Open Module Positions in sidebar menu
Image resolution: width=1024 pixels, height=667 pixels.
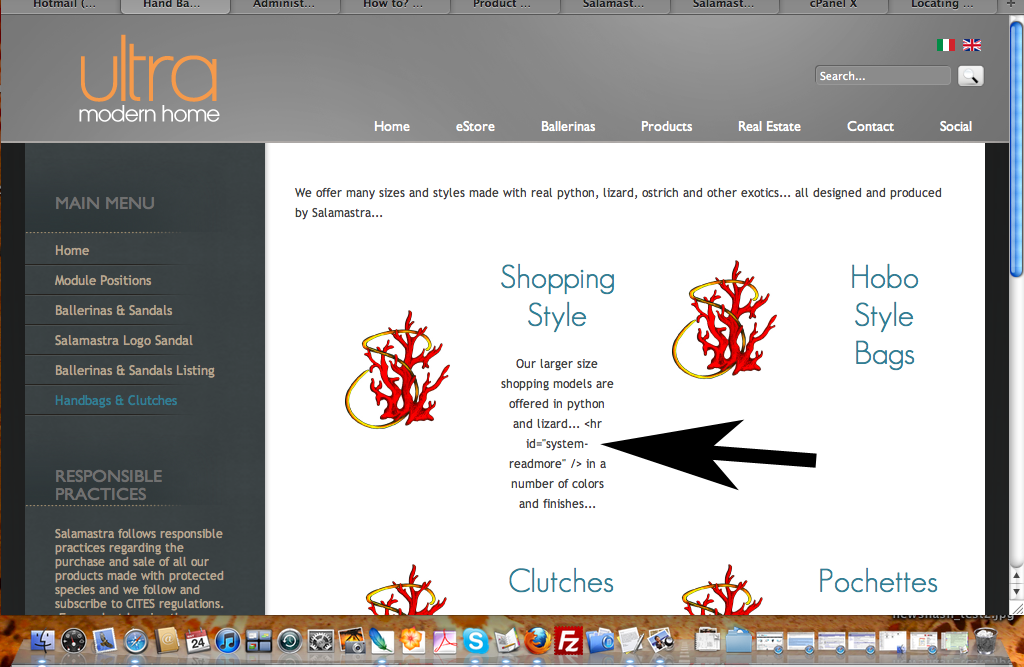[103, 280]
